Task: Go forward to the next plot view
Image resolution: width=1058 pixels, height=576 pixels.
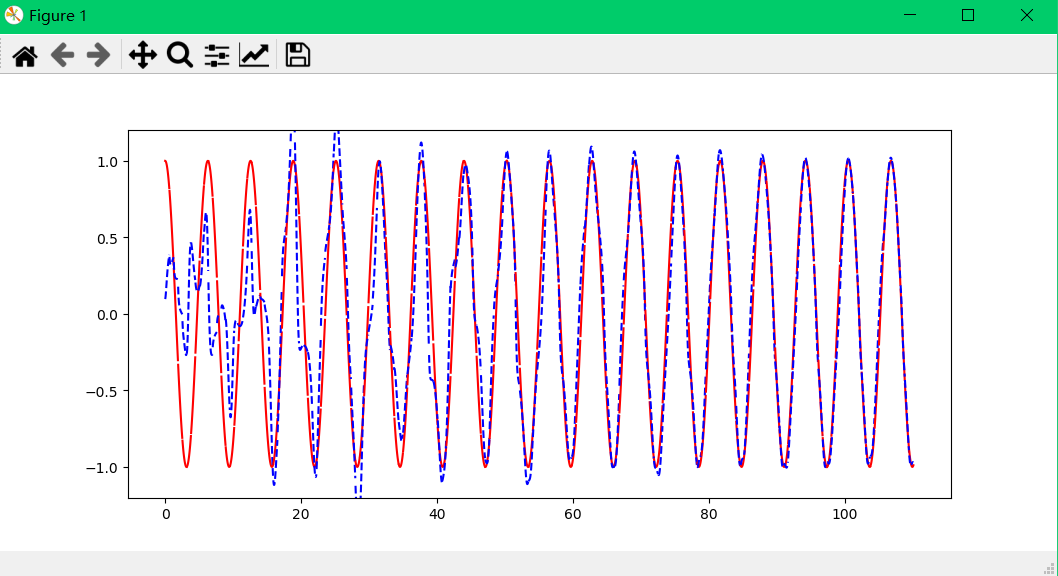Action: [x=97, y=55]
